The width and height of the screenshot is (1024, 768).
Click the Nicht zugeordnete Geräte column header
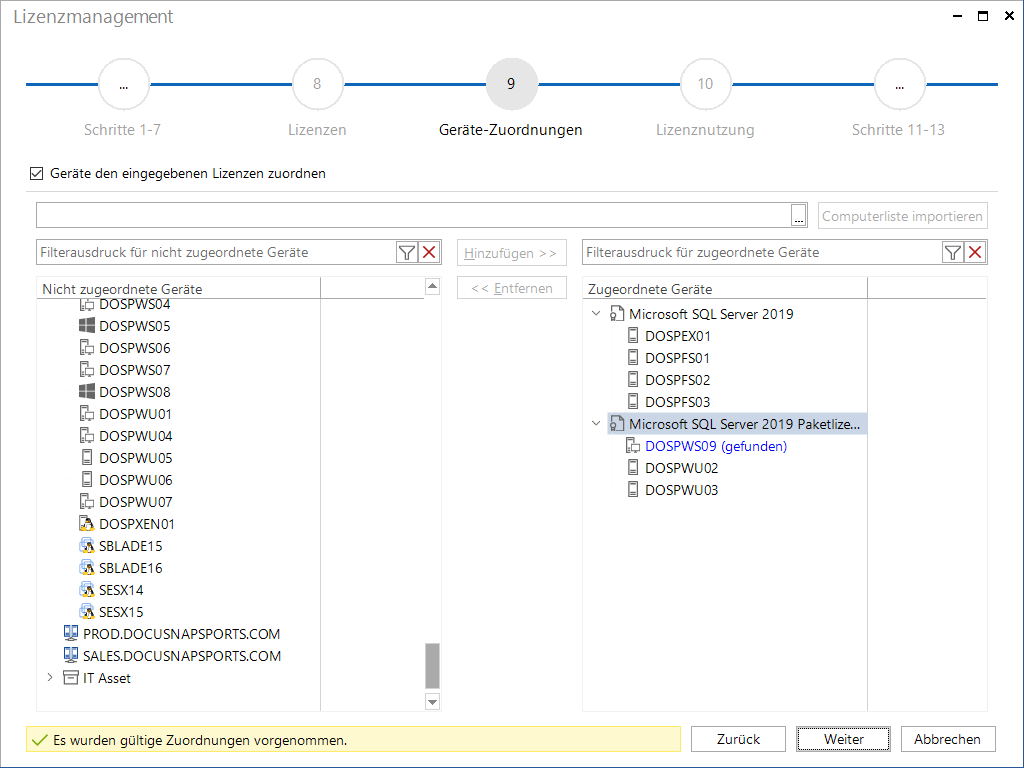point(178,289)
